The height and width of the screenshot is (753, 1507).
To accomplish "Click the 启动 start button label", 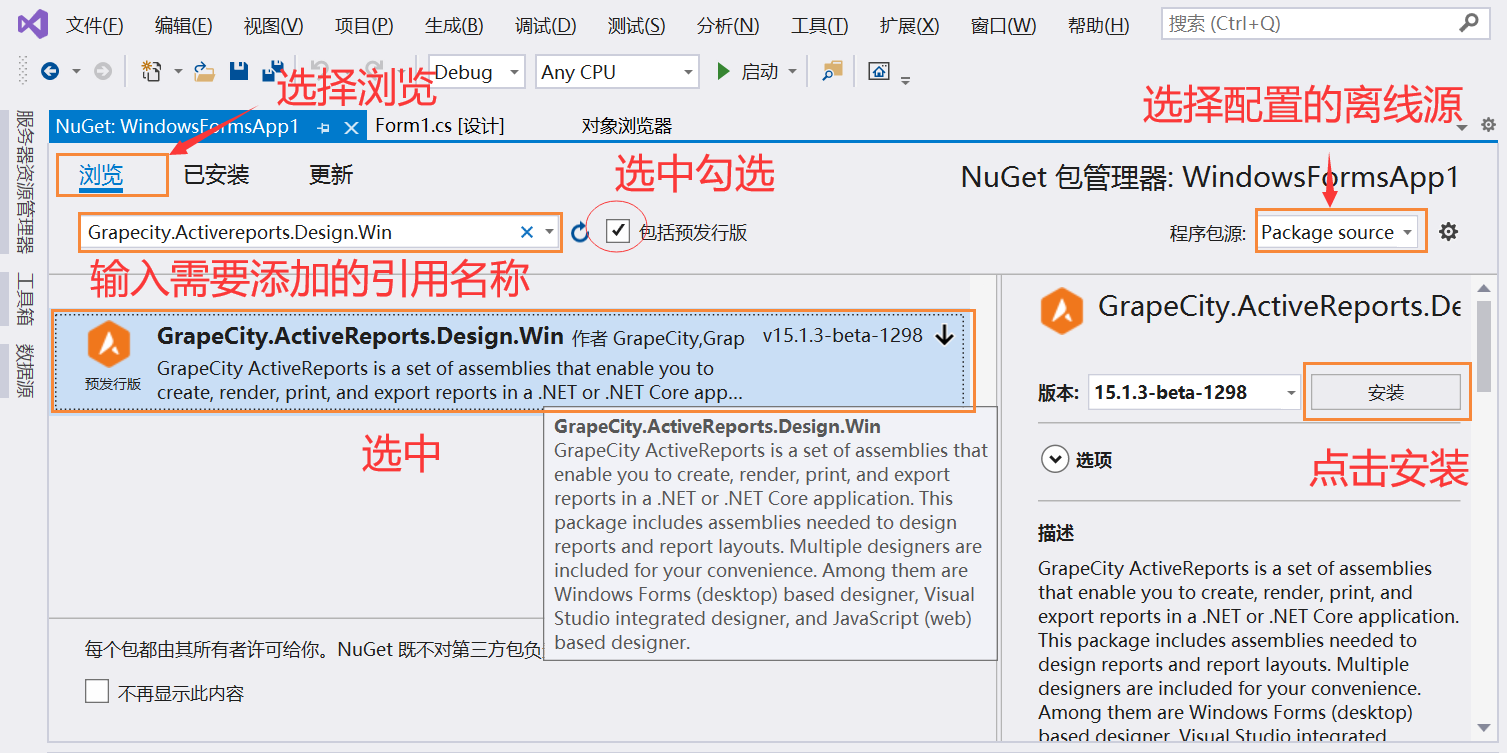I will click(x=759, y=72).
